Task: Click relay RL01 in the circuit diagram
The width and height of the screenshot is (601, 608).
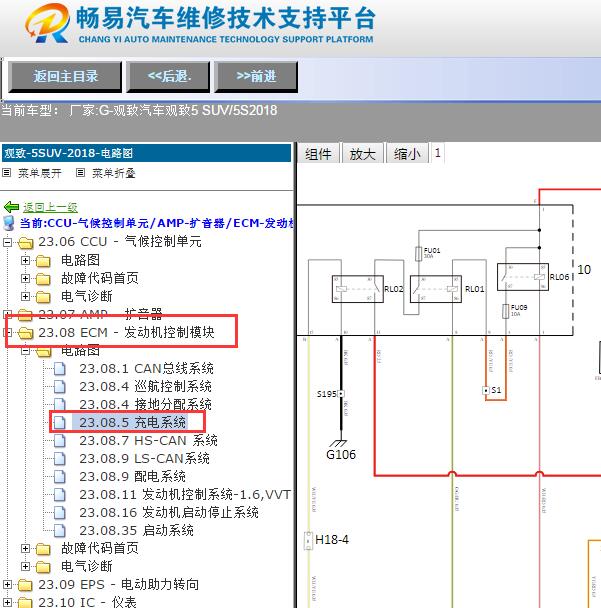Action: point(436,289)
